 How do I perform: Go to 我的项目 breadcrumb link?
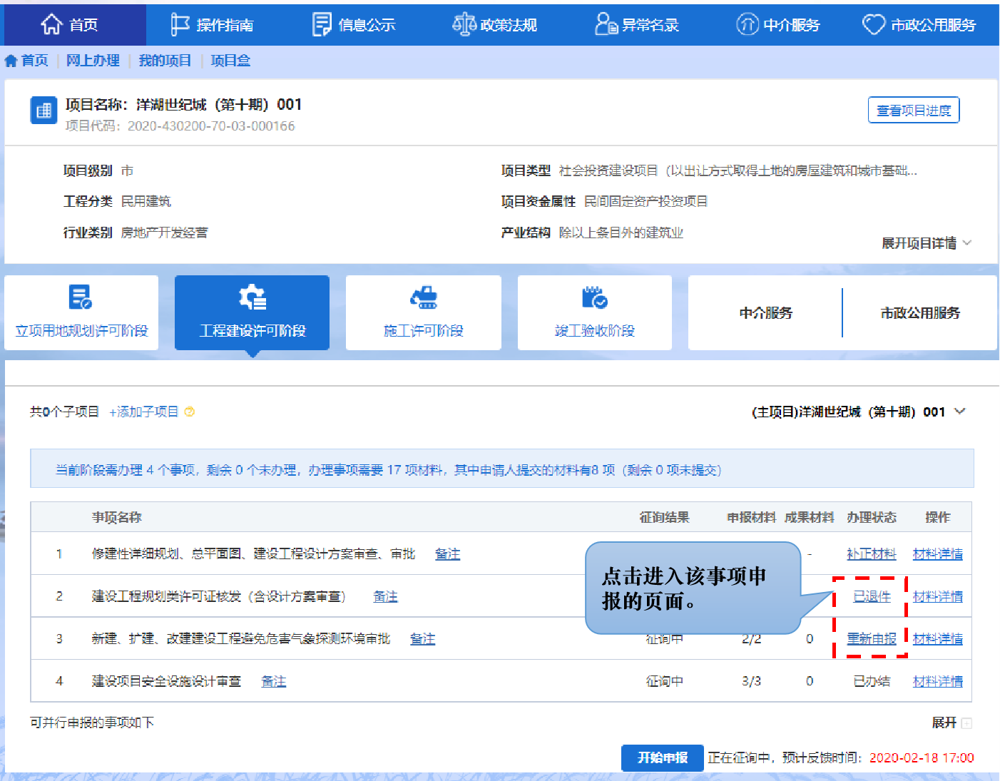[165, 61]
